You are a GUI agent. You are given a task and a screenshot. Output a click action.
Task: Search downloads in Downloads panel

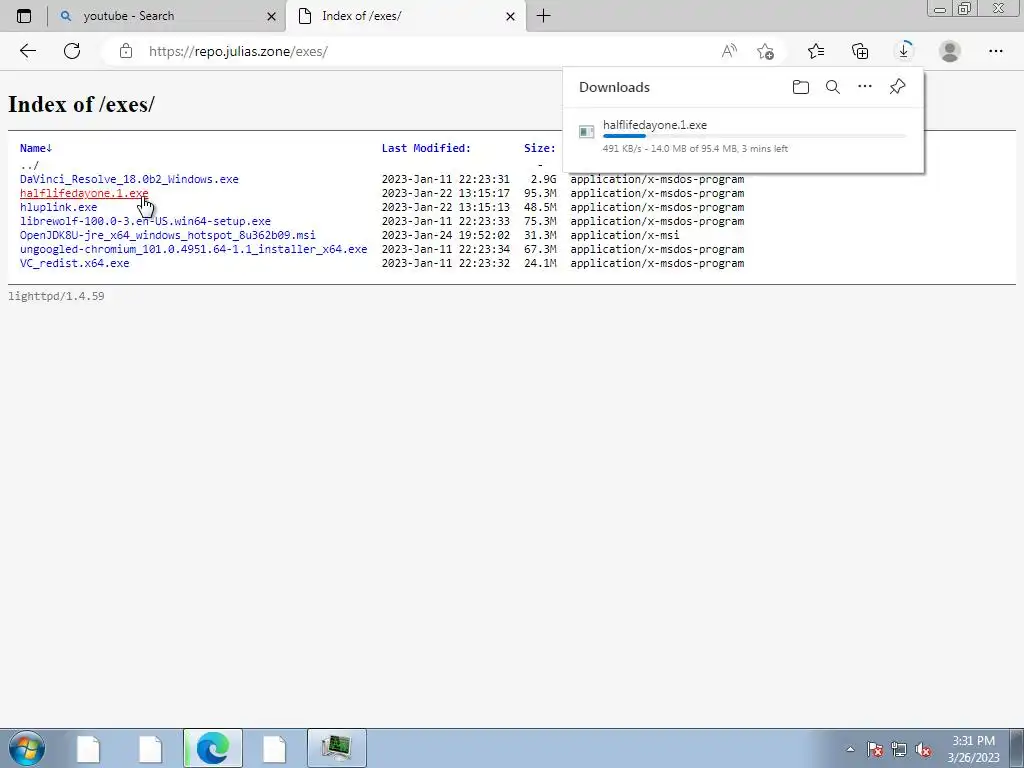833,87
